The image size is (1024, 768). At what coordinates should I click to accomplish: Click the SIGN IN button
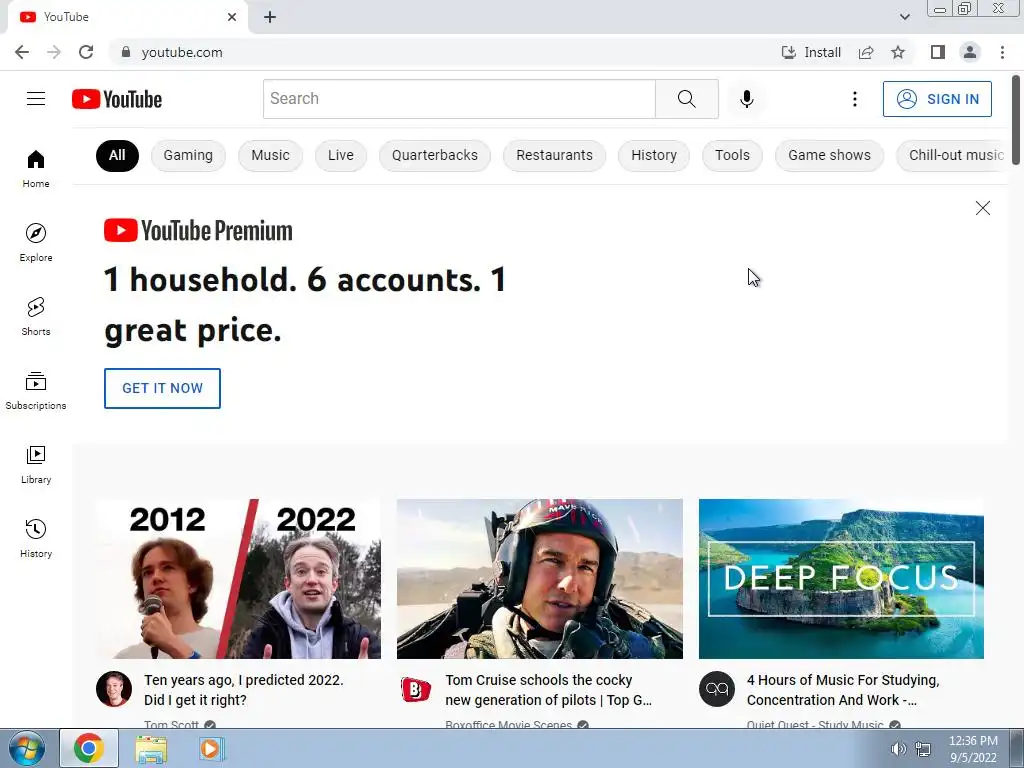[x=937, y=99]
